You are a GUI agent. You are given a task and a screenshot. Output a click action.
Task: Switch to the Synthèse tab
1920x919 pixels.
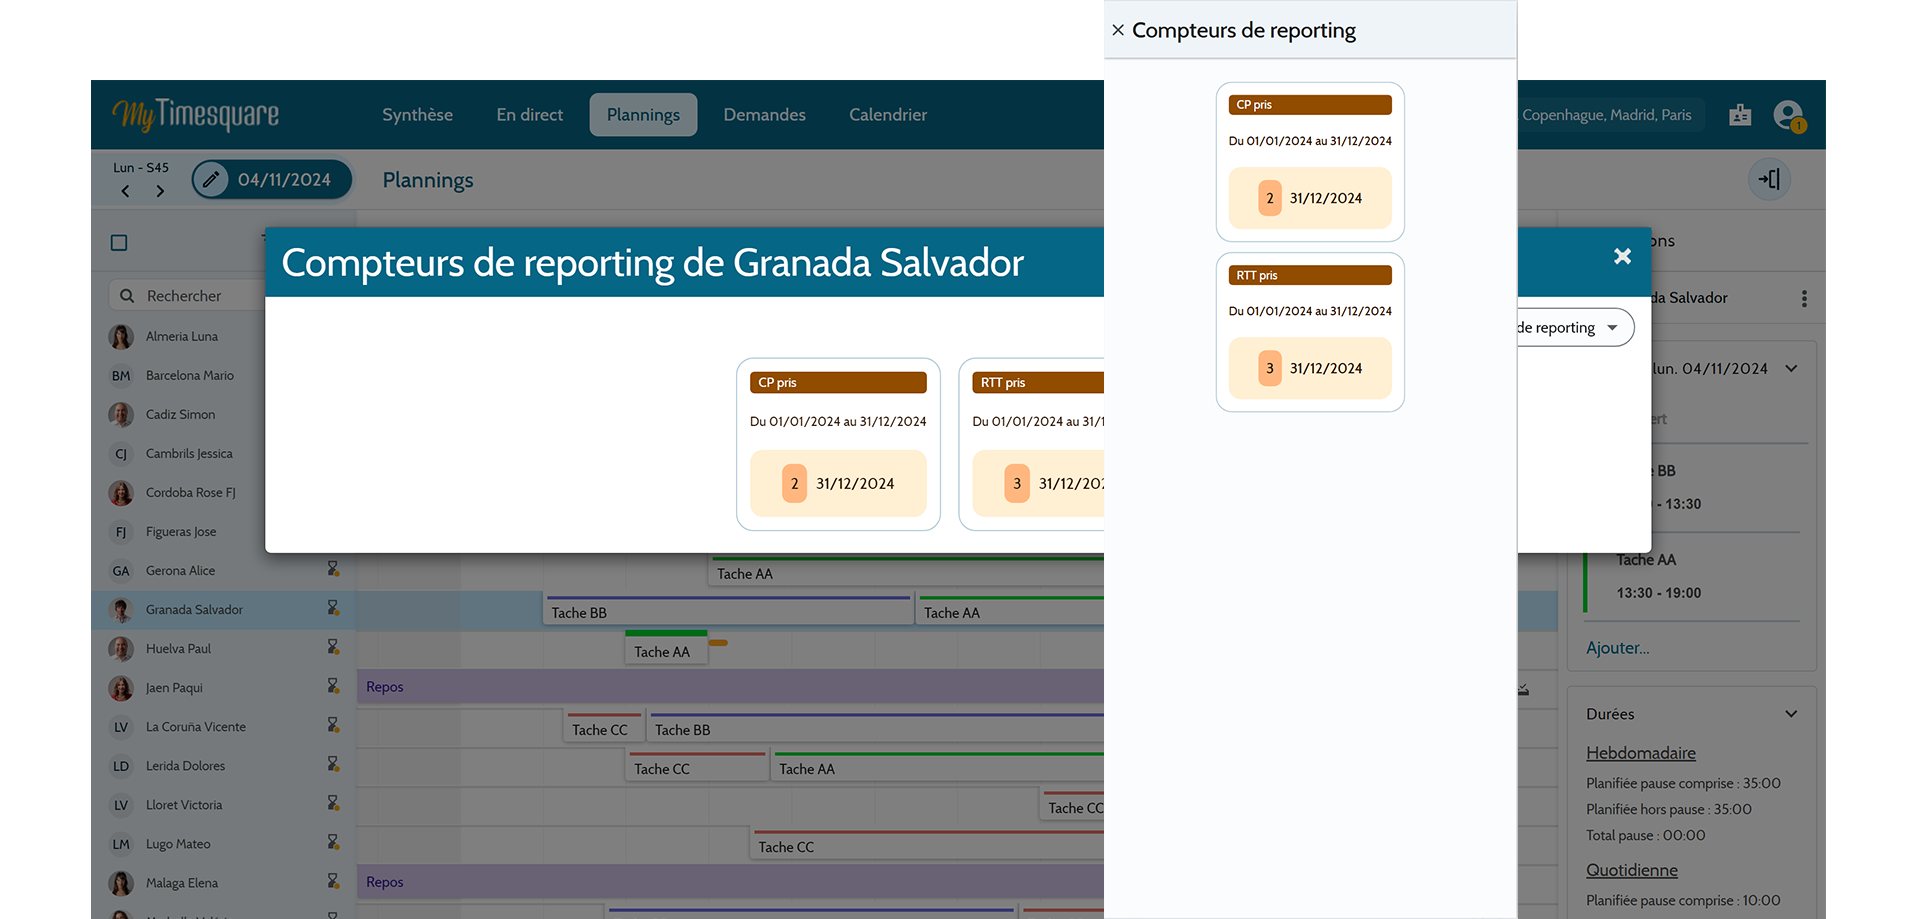tap(417, 115)
